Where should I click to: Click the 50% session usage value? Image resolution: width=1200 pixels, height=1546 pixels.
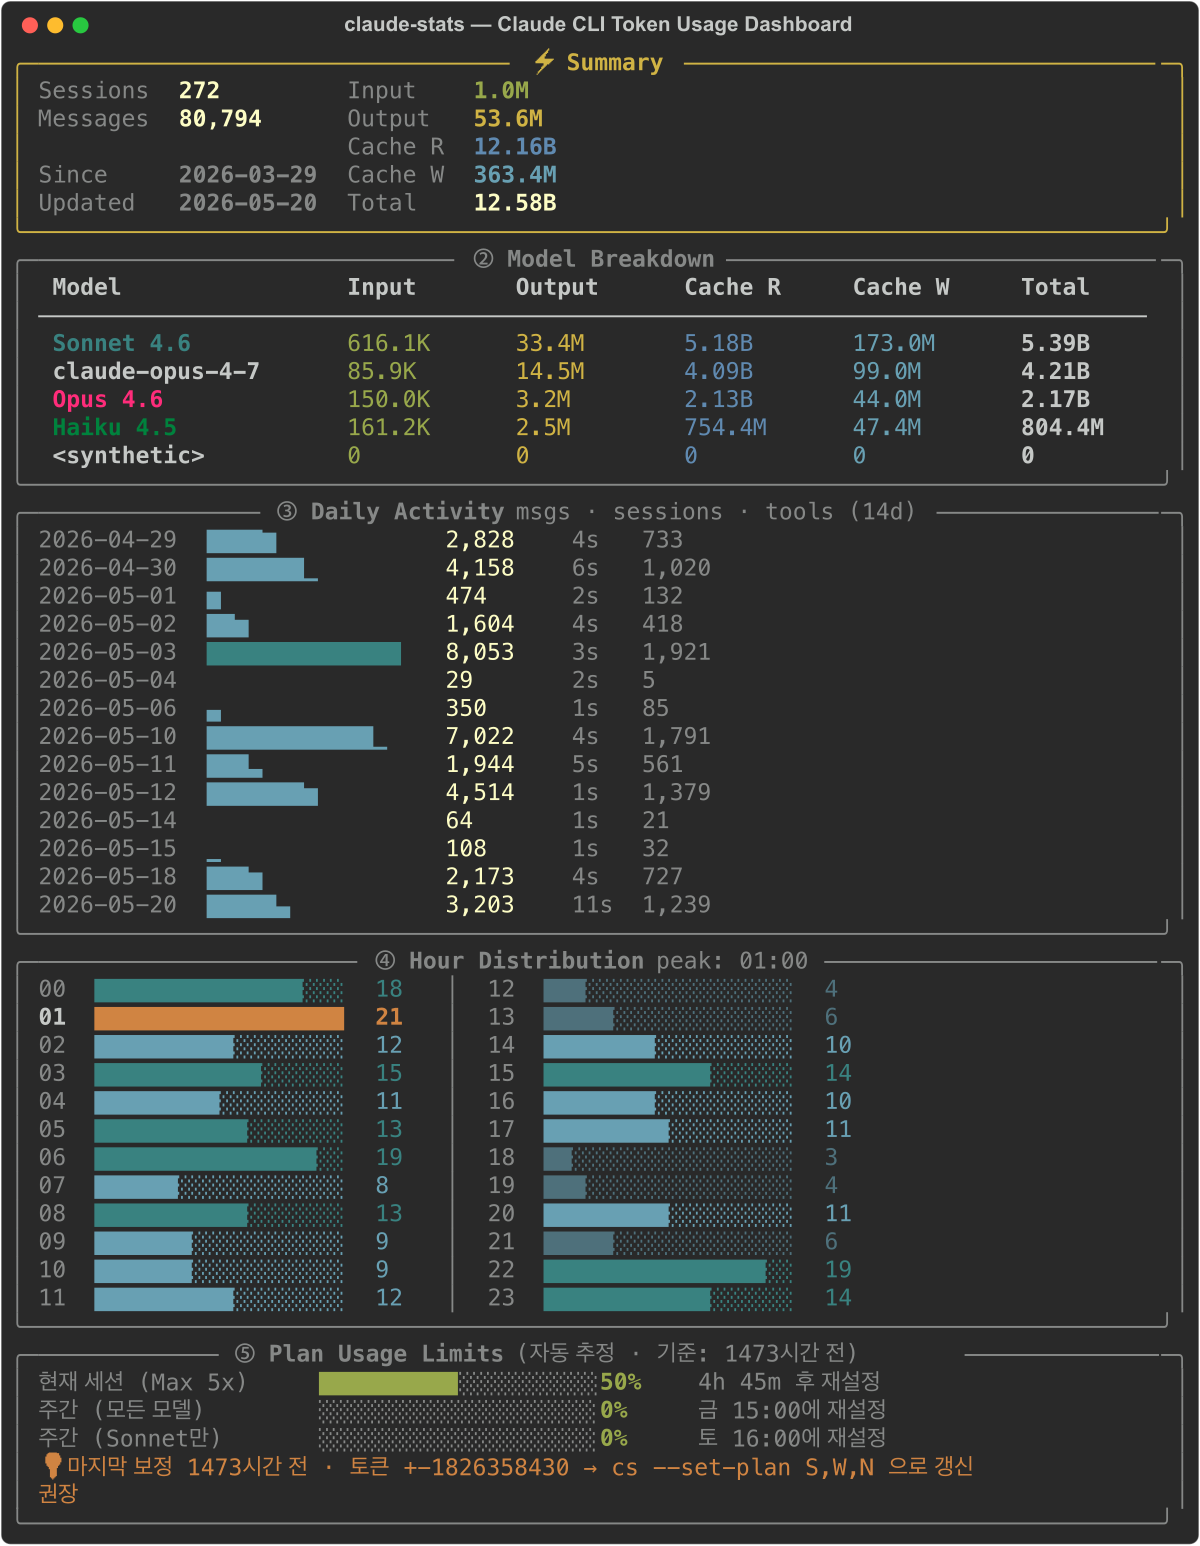pos(621,1382)
